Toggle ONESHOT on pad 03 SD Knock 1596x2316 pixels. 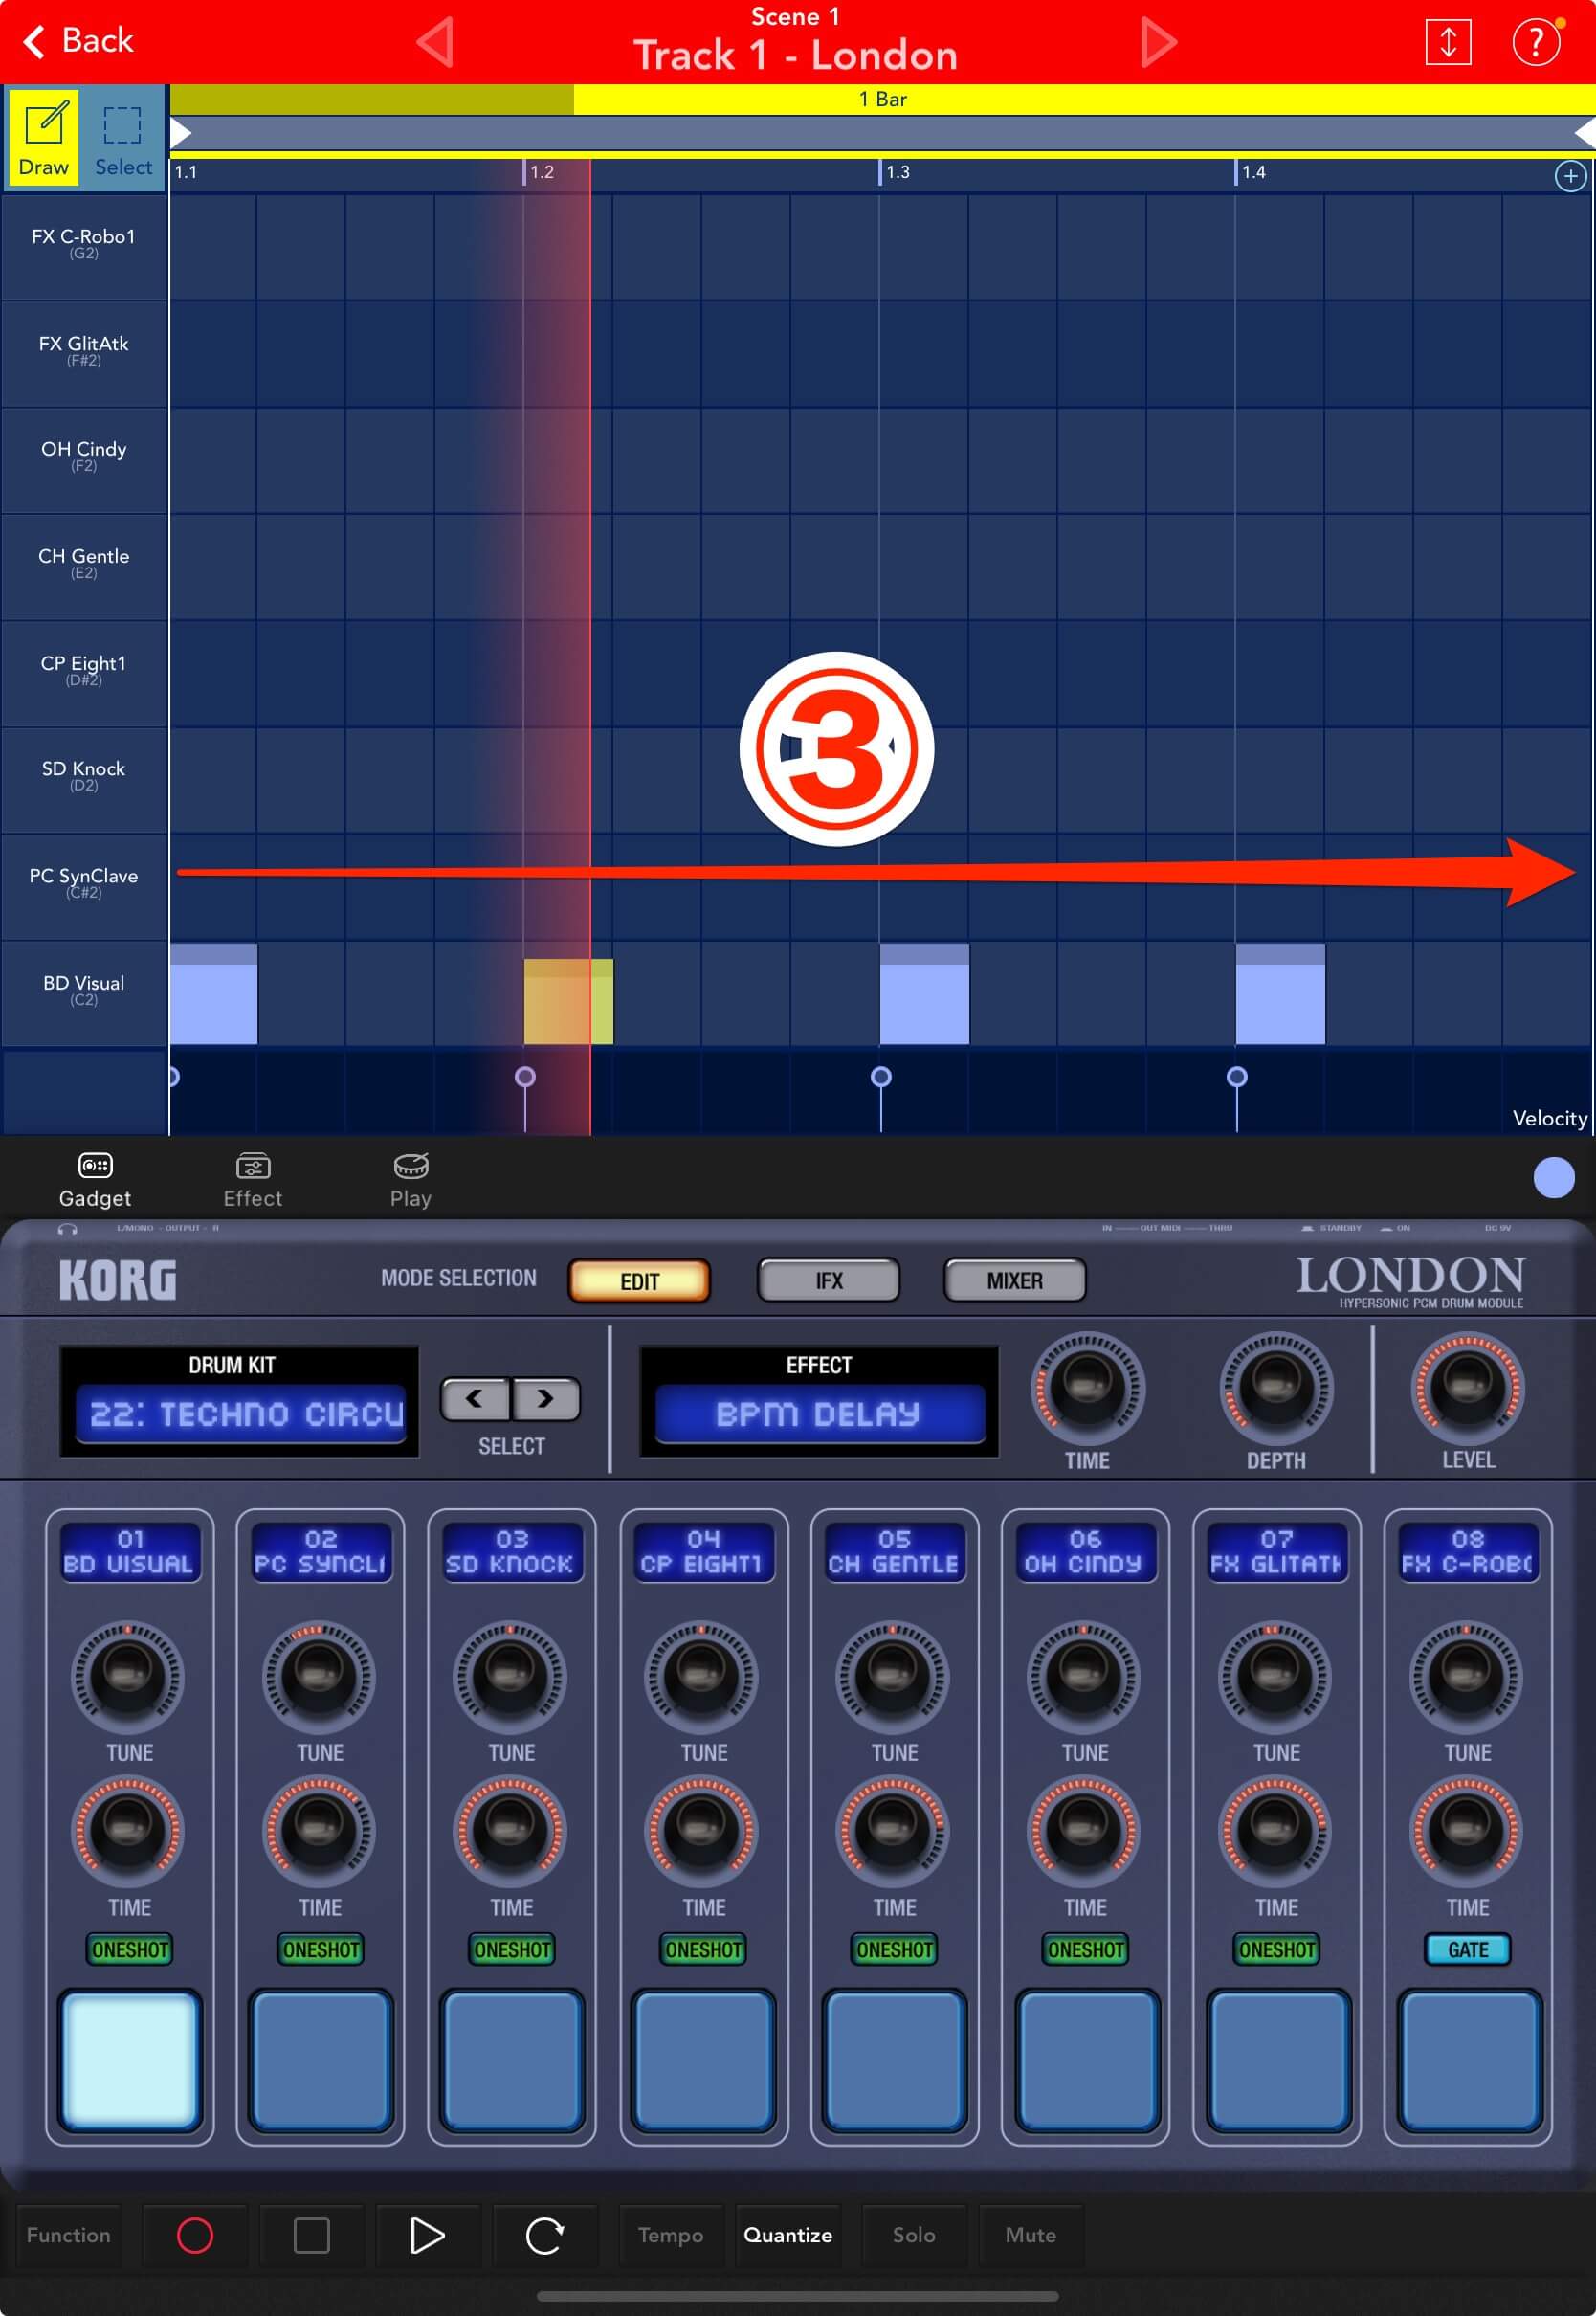(511, 1949)
